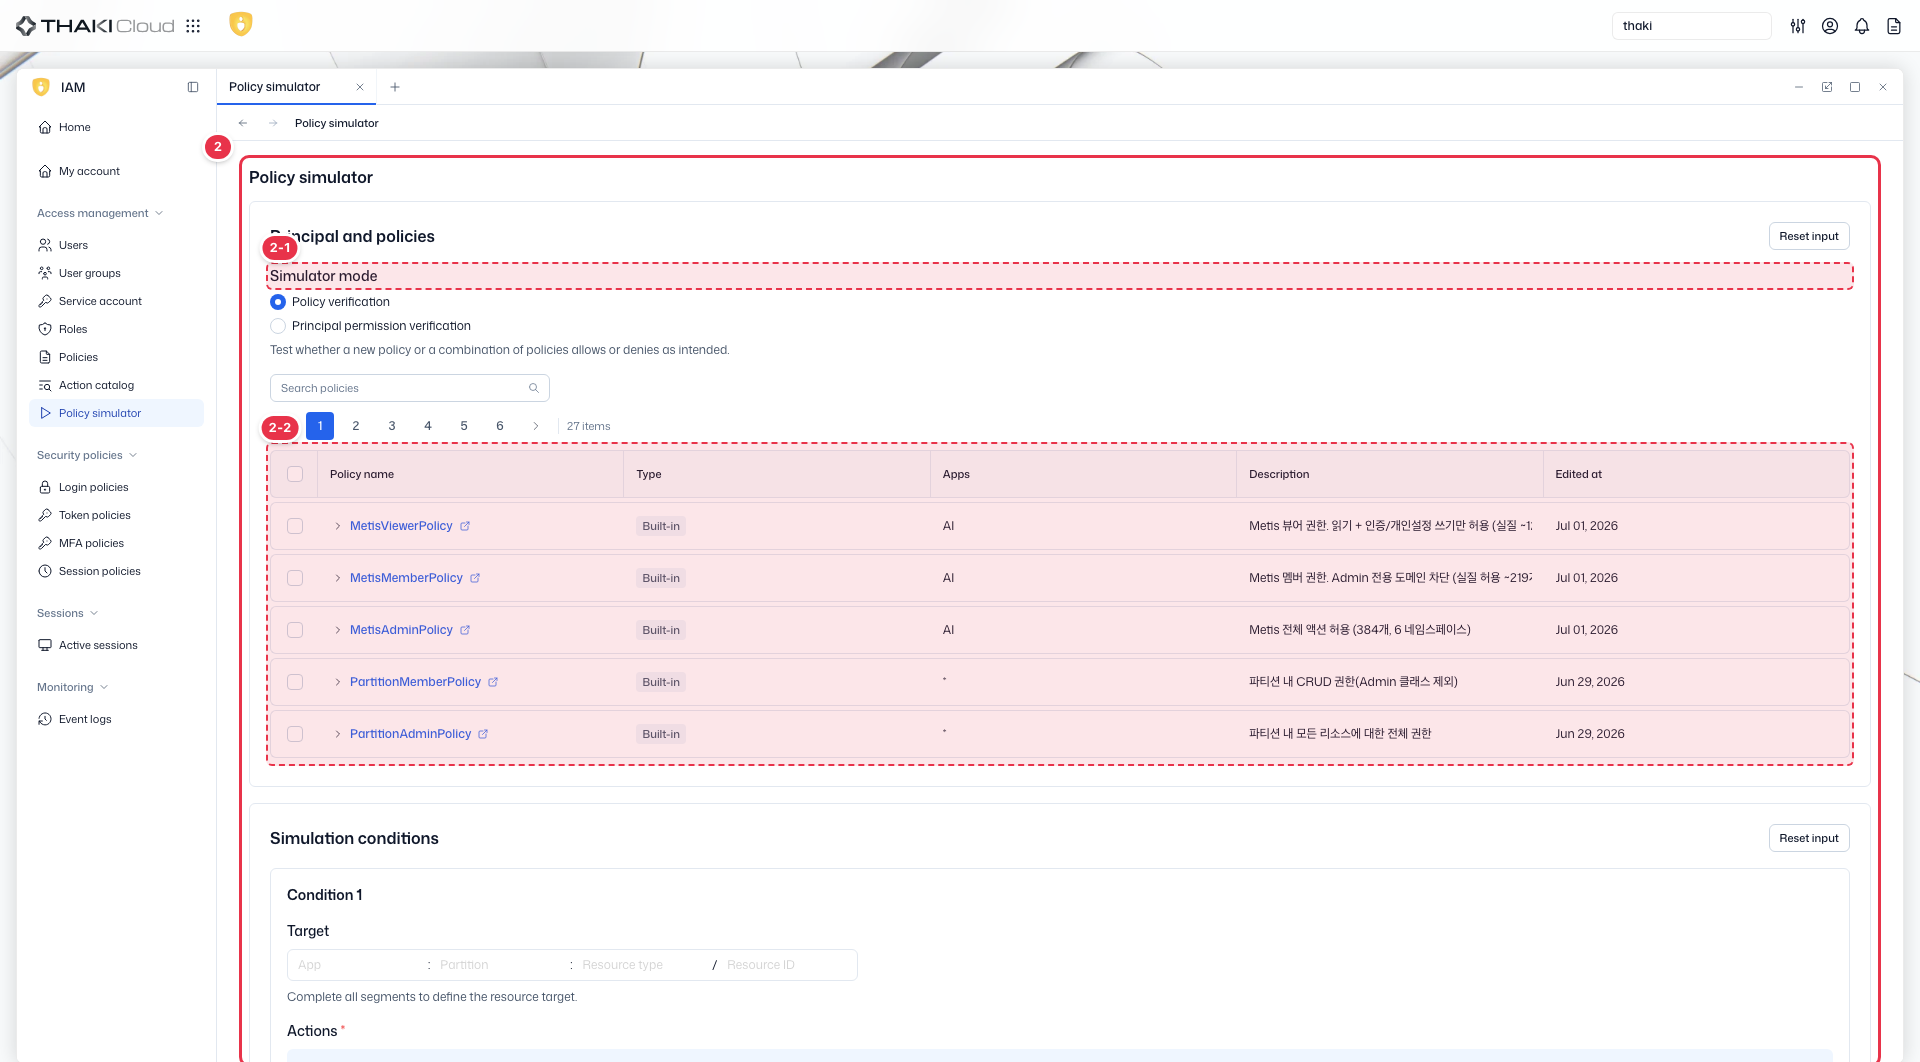
Task: Go to page 3 of policies
Action: coord(392,426)
